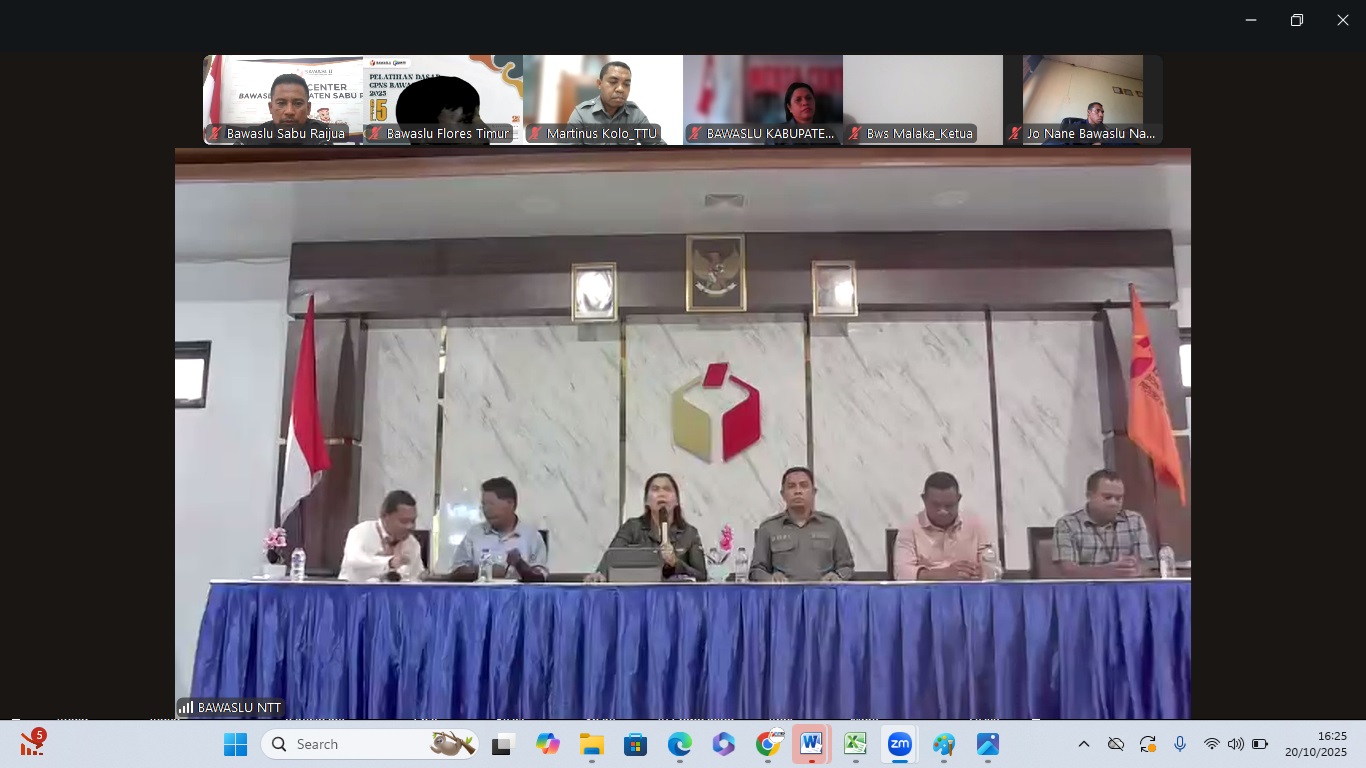This screenshot has height=768, width=1366.
Task: Show hidden system tray icons
Action: [1083, 744]
